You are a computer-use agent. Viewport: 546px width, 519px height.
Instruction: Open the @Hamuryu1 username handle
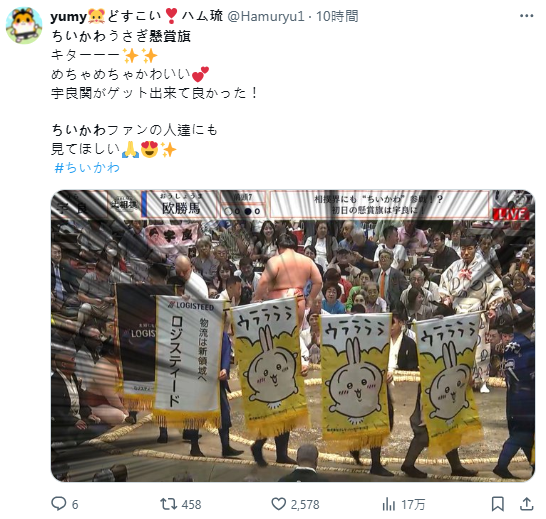(266, 16)
